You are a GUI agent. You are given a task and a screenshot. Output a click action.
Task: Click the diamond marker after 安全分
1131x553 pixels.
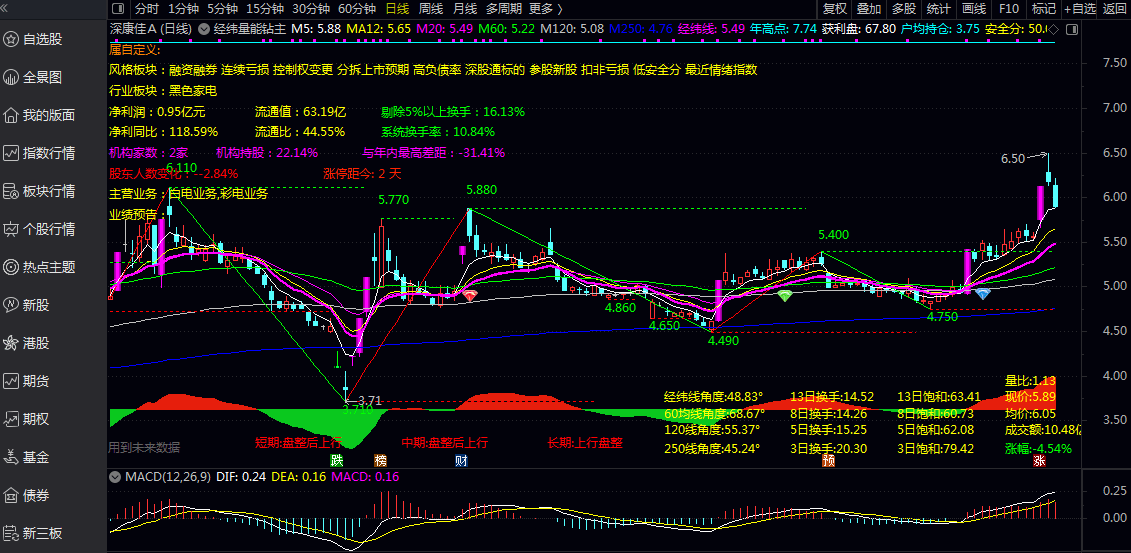[1054, 30]
